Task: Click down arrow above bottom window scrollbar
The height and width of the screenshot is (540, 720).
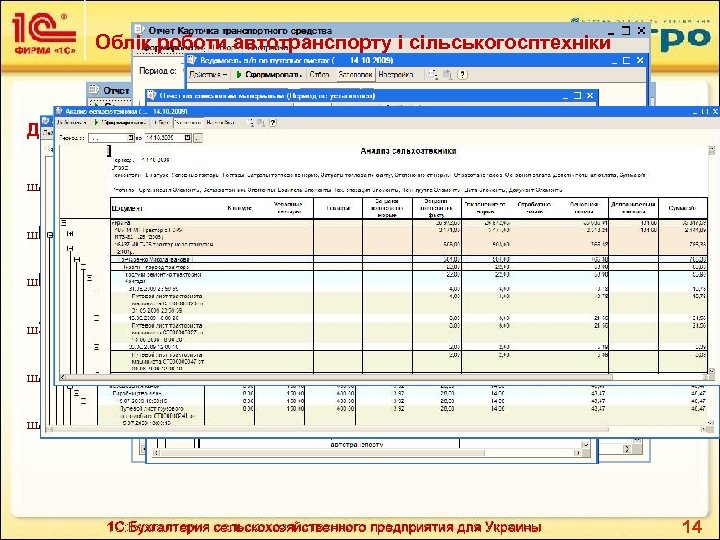Action: [x=585, y=444]
